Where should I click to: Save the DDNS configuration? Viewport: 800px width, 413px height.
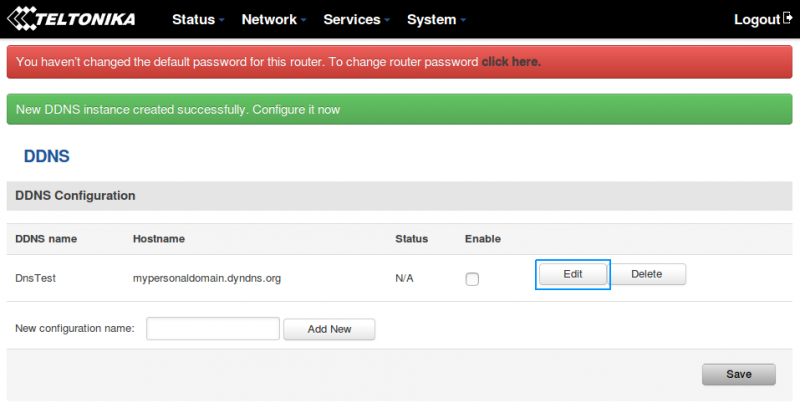738,374
